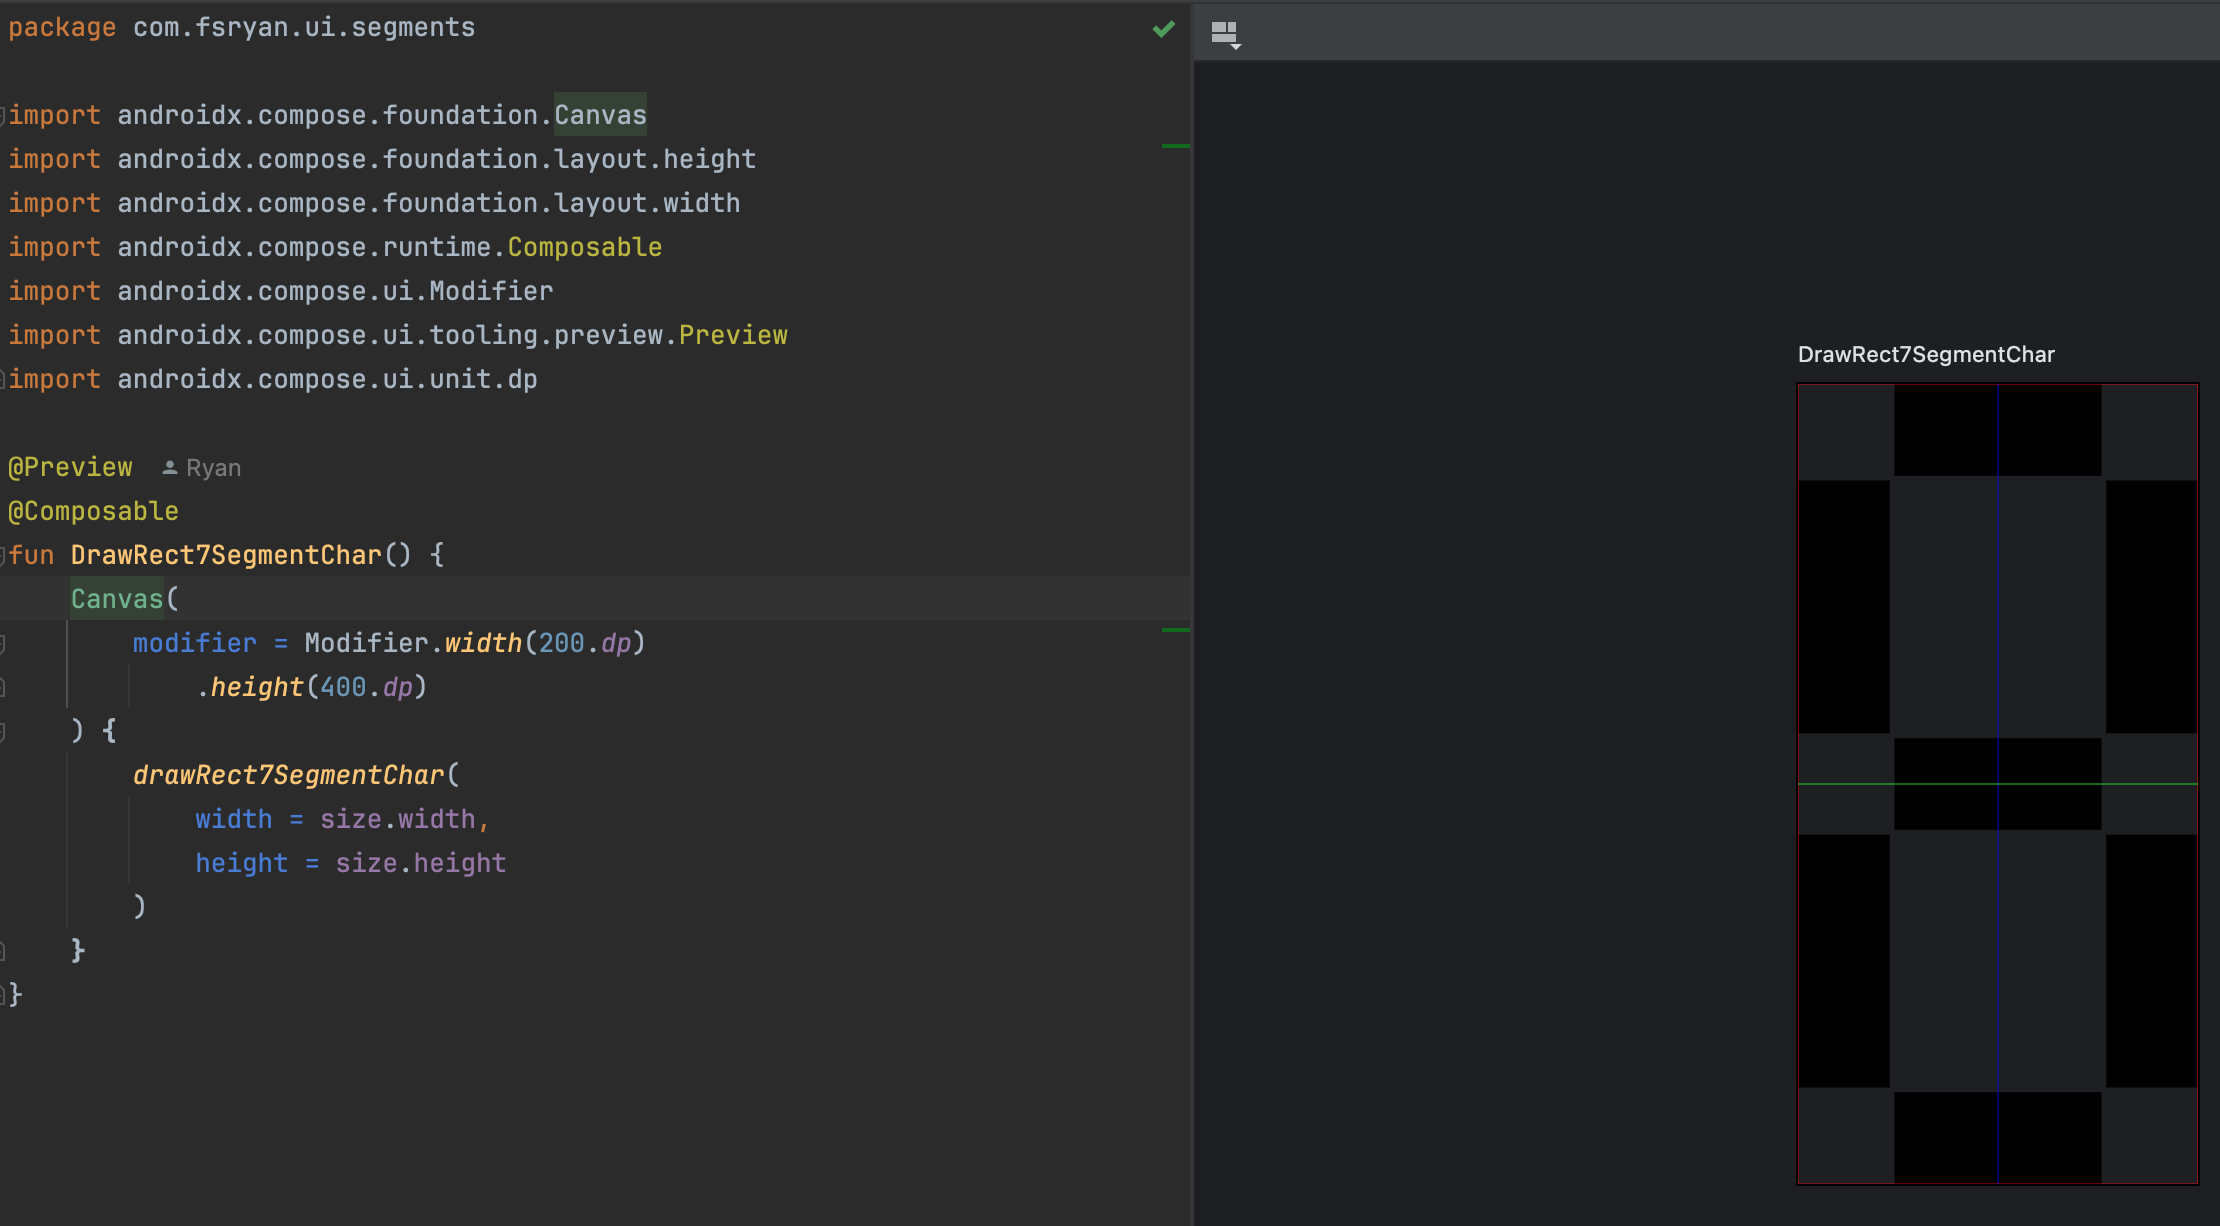Click Composable in the runtime import line

click(585, 247)
